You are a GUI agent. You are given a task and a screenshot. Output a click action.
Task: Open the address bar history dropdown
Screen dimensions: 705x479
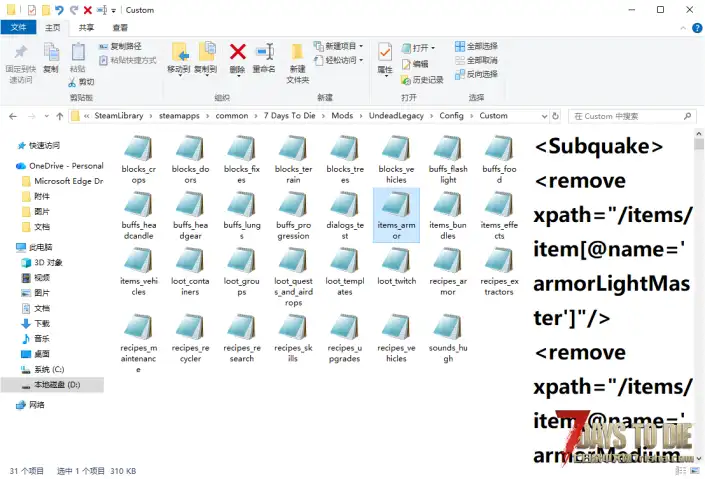(x=544, y=116)
